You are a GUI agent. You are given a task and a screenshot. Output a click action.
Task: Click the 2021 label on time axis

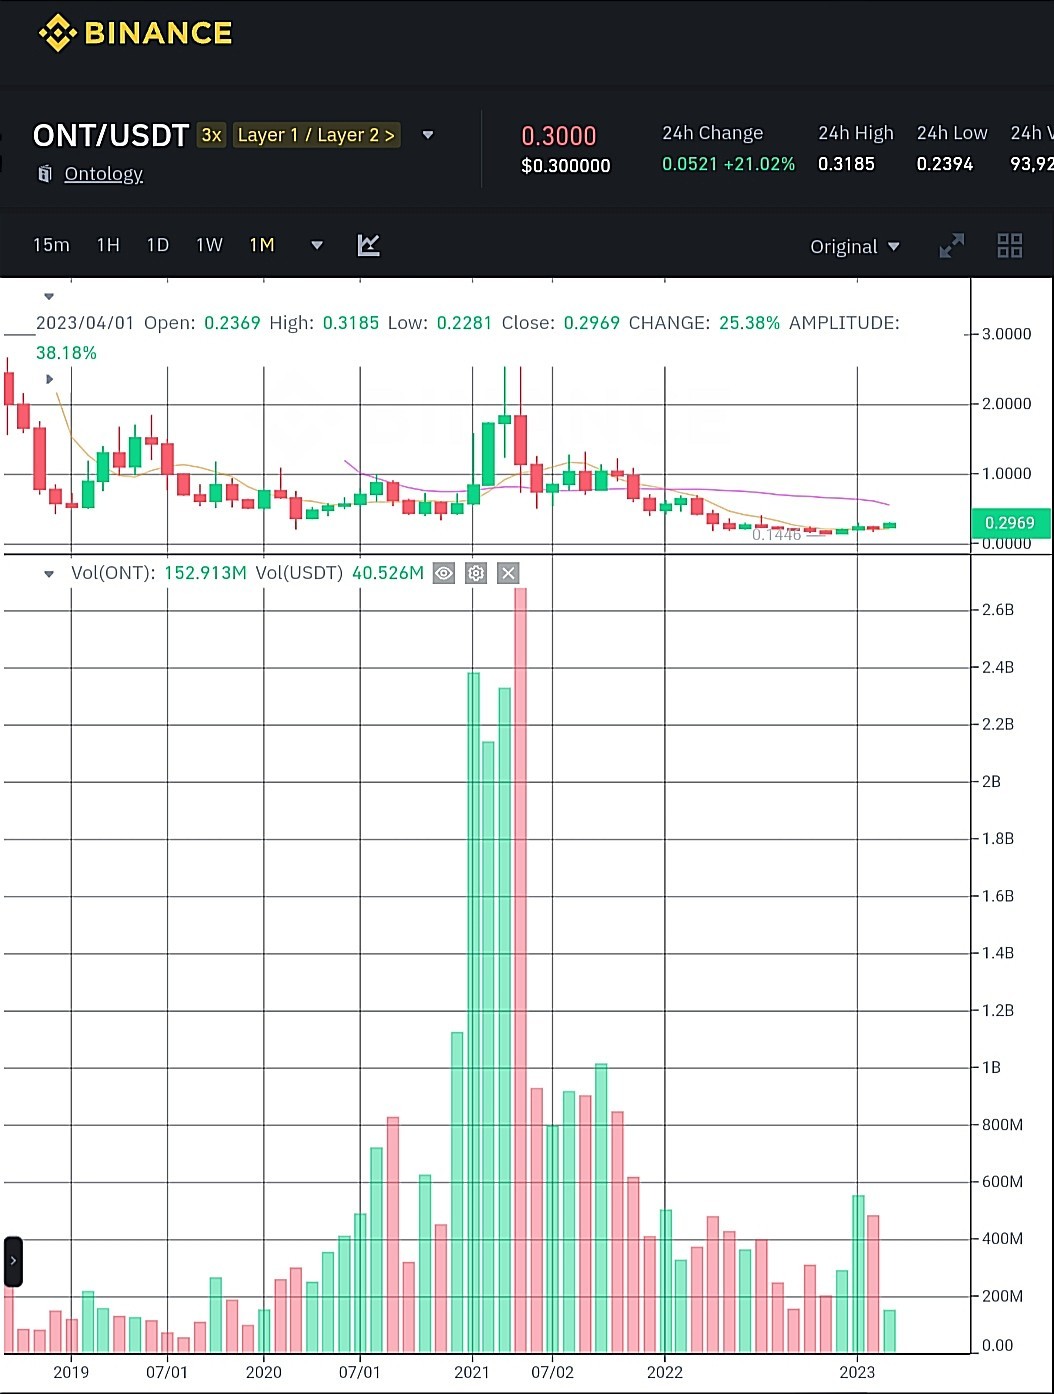pyautogui.click(x=472, y=1372)
